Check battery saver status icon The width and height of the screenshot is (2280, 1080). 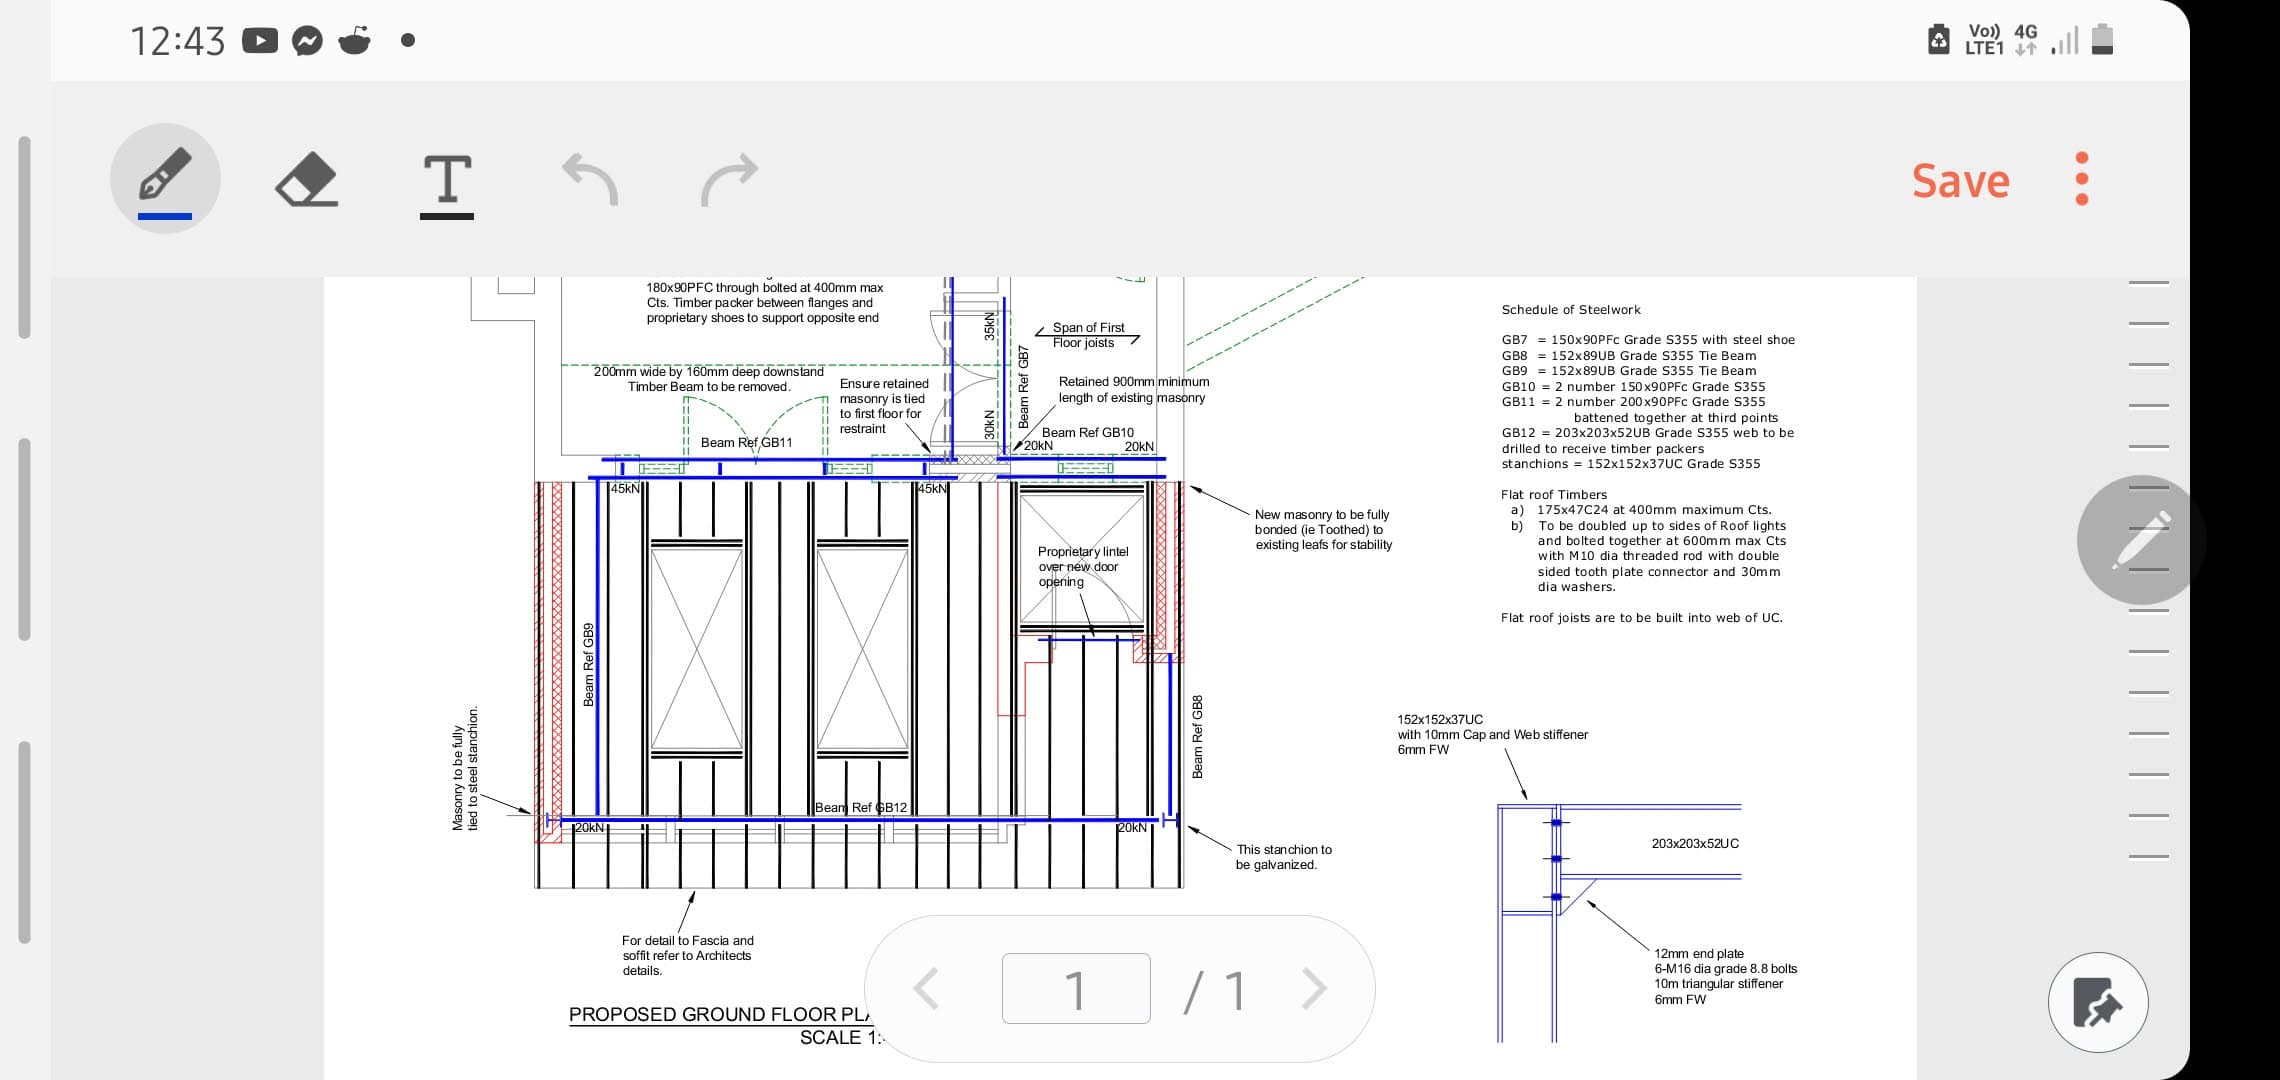pos(1938,39)
